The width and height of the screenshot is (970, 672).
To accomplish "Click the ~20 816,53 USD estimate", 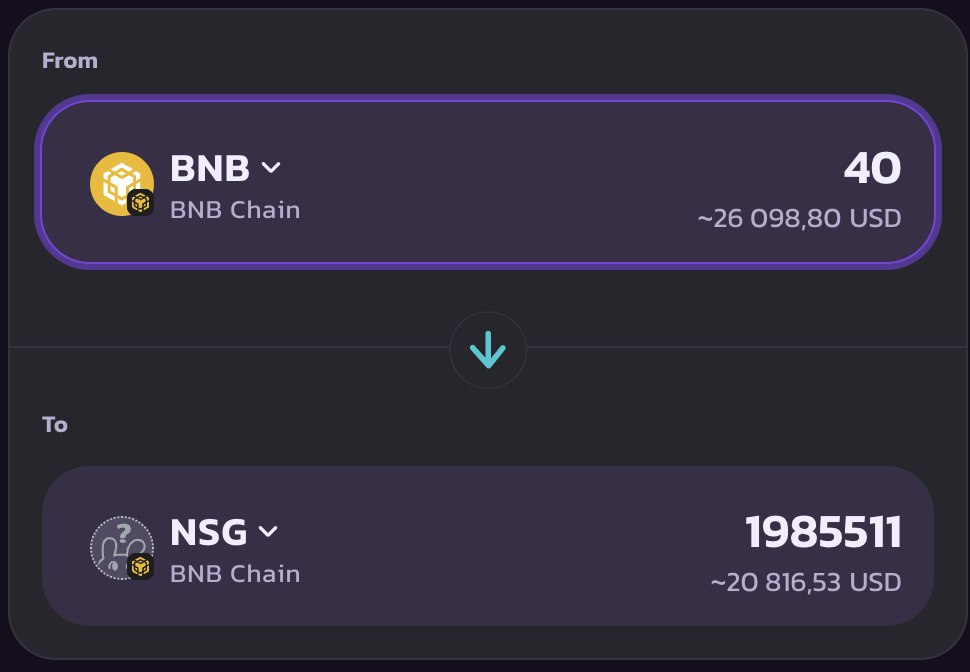I will 805,581.
